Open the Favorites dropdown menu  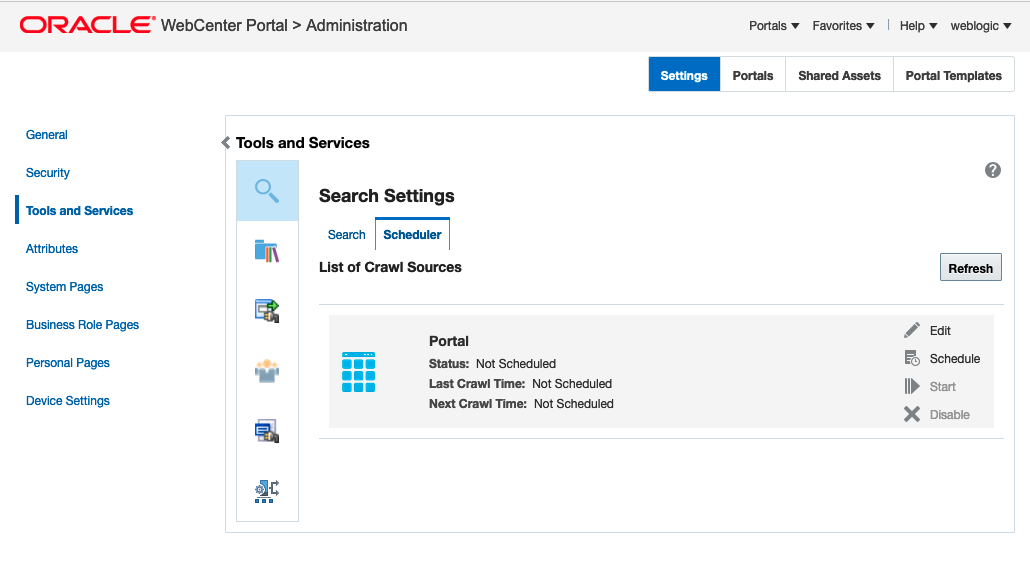[843, 26]
